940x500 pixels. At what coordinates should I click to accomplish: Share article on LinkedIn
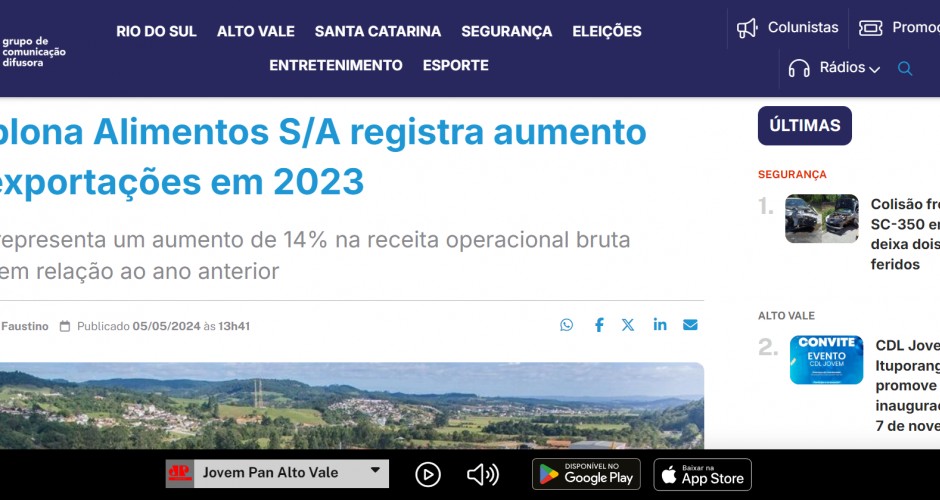click(660, 325)
